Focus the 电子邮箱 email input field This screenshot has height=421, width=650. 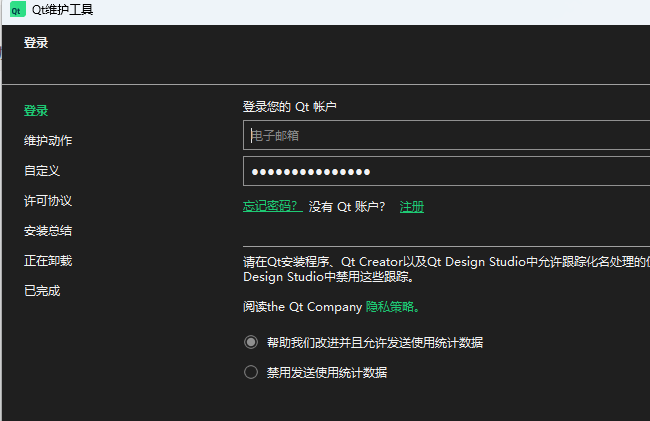446,135
